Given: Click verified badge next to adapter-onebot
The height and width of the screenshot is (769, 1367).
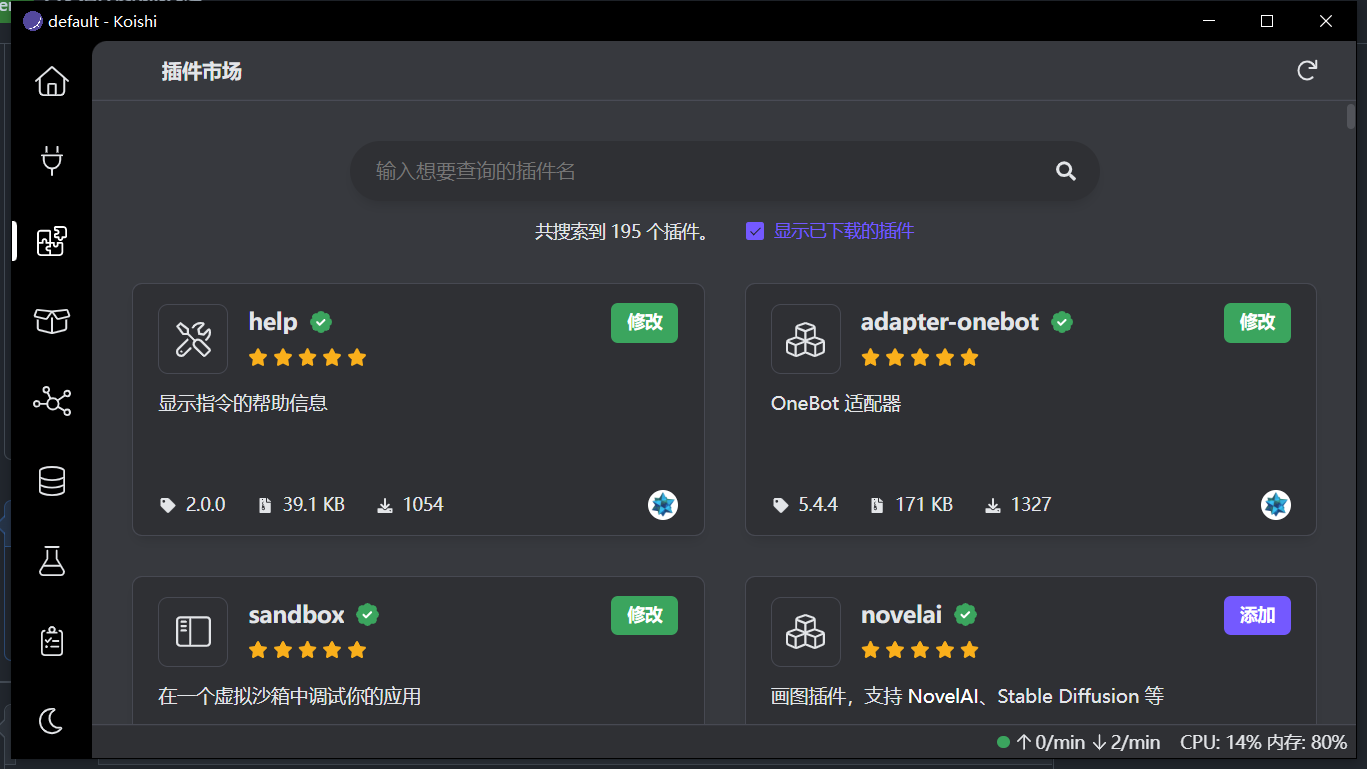Looking at the screenshot, I should coord(1062,322).
